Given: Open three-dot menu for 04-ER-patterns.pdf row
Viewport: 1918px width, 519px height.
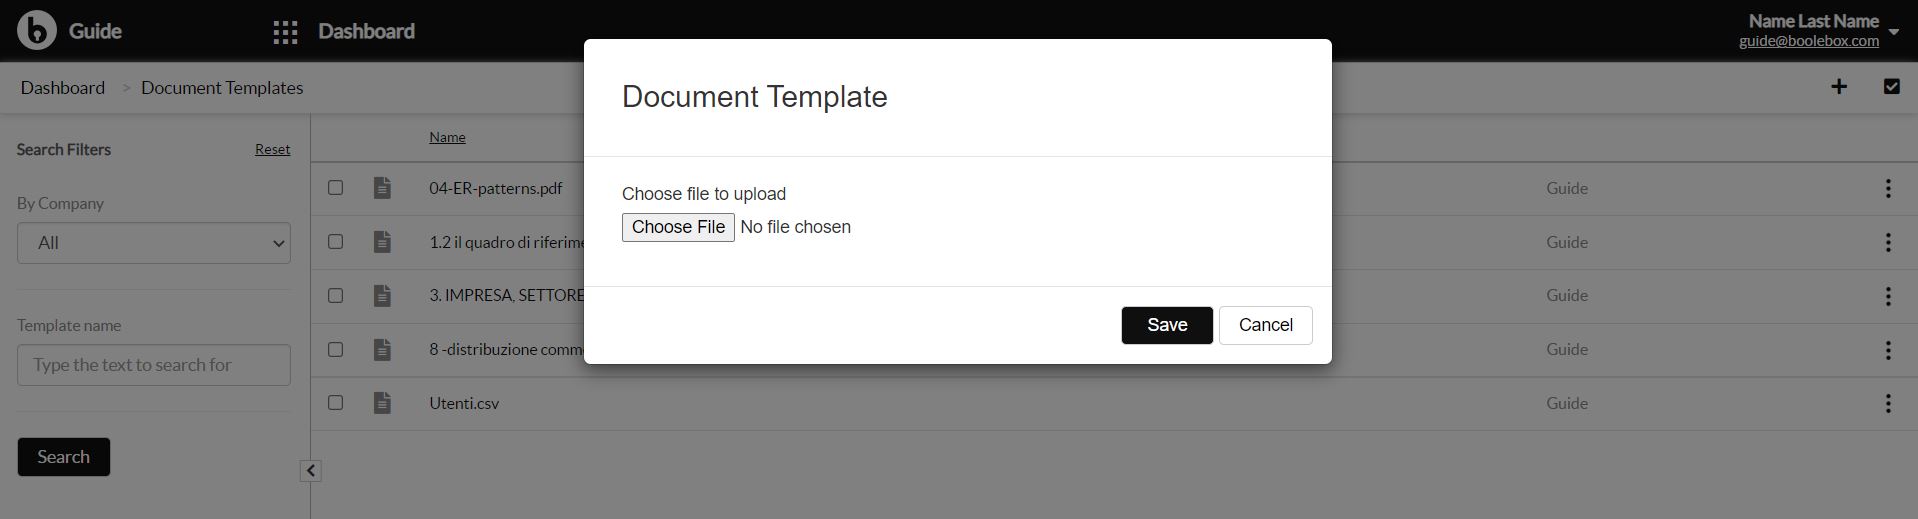Looking at the screenshot, I should pyautogui.click(x=1888, y=188).
